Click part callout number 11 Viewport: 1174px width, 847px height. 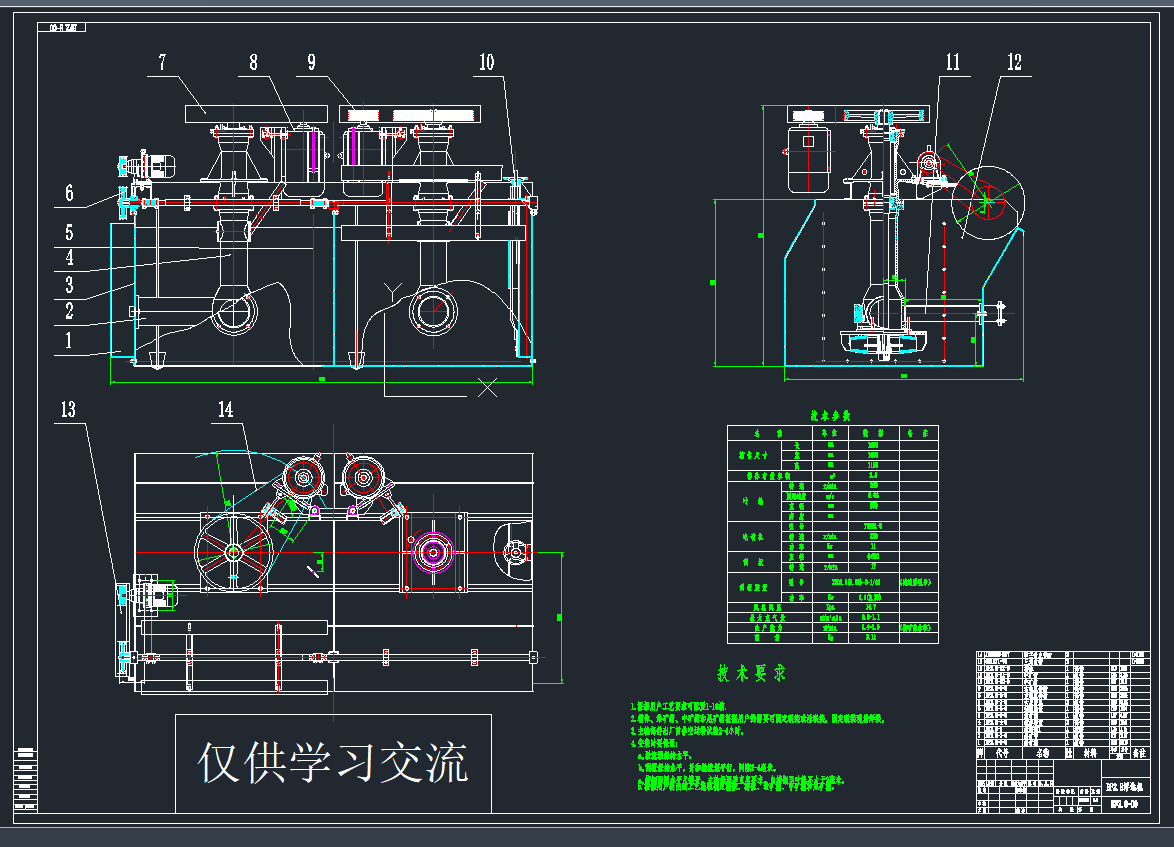pos(952,63)
